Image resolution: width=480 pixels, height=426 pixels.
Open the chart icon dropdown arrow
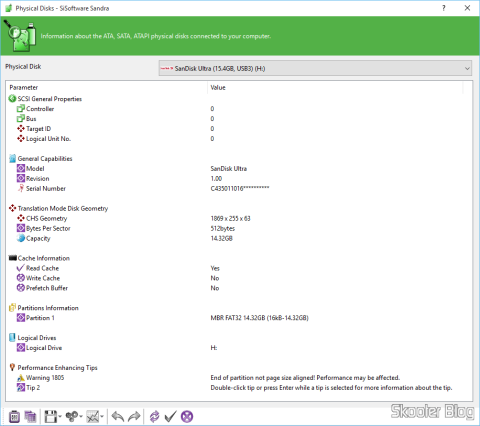pyautogui.click(x=102, y=416)
